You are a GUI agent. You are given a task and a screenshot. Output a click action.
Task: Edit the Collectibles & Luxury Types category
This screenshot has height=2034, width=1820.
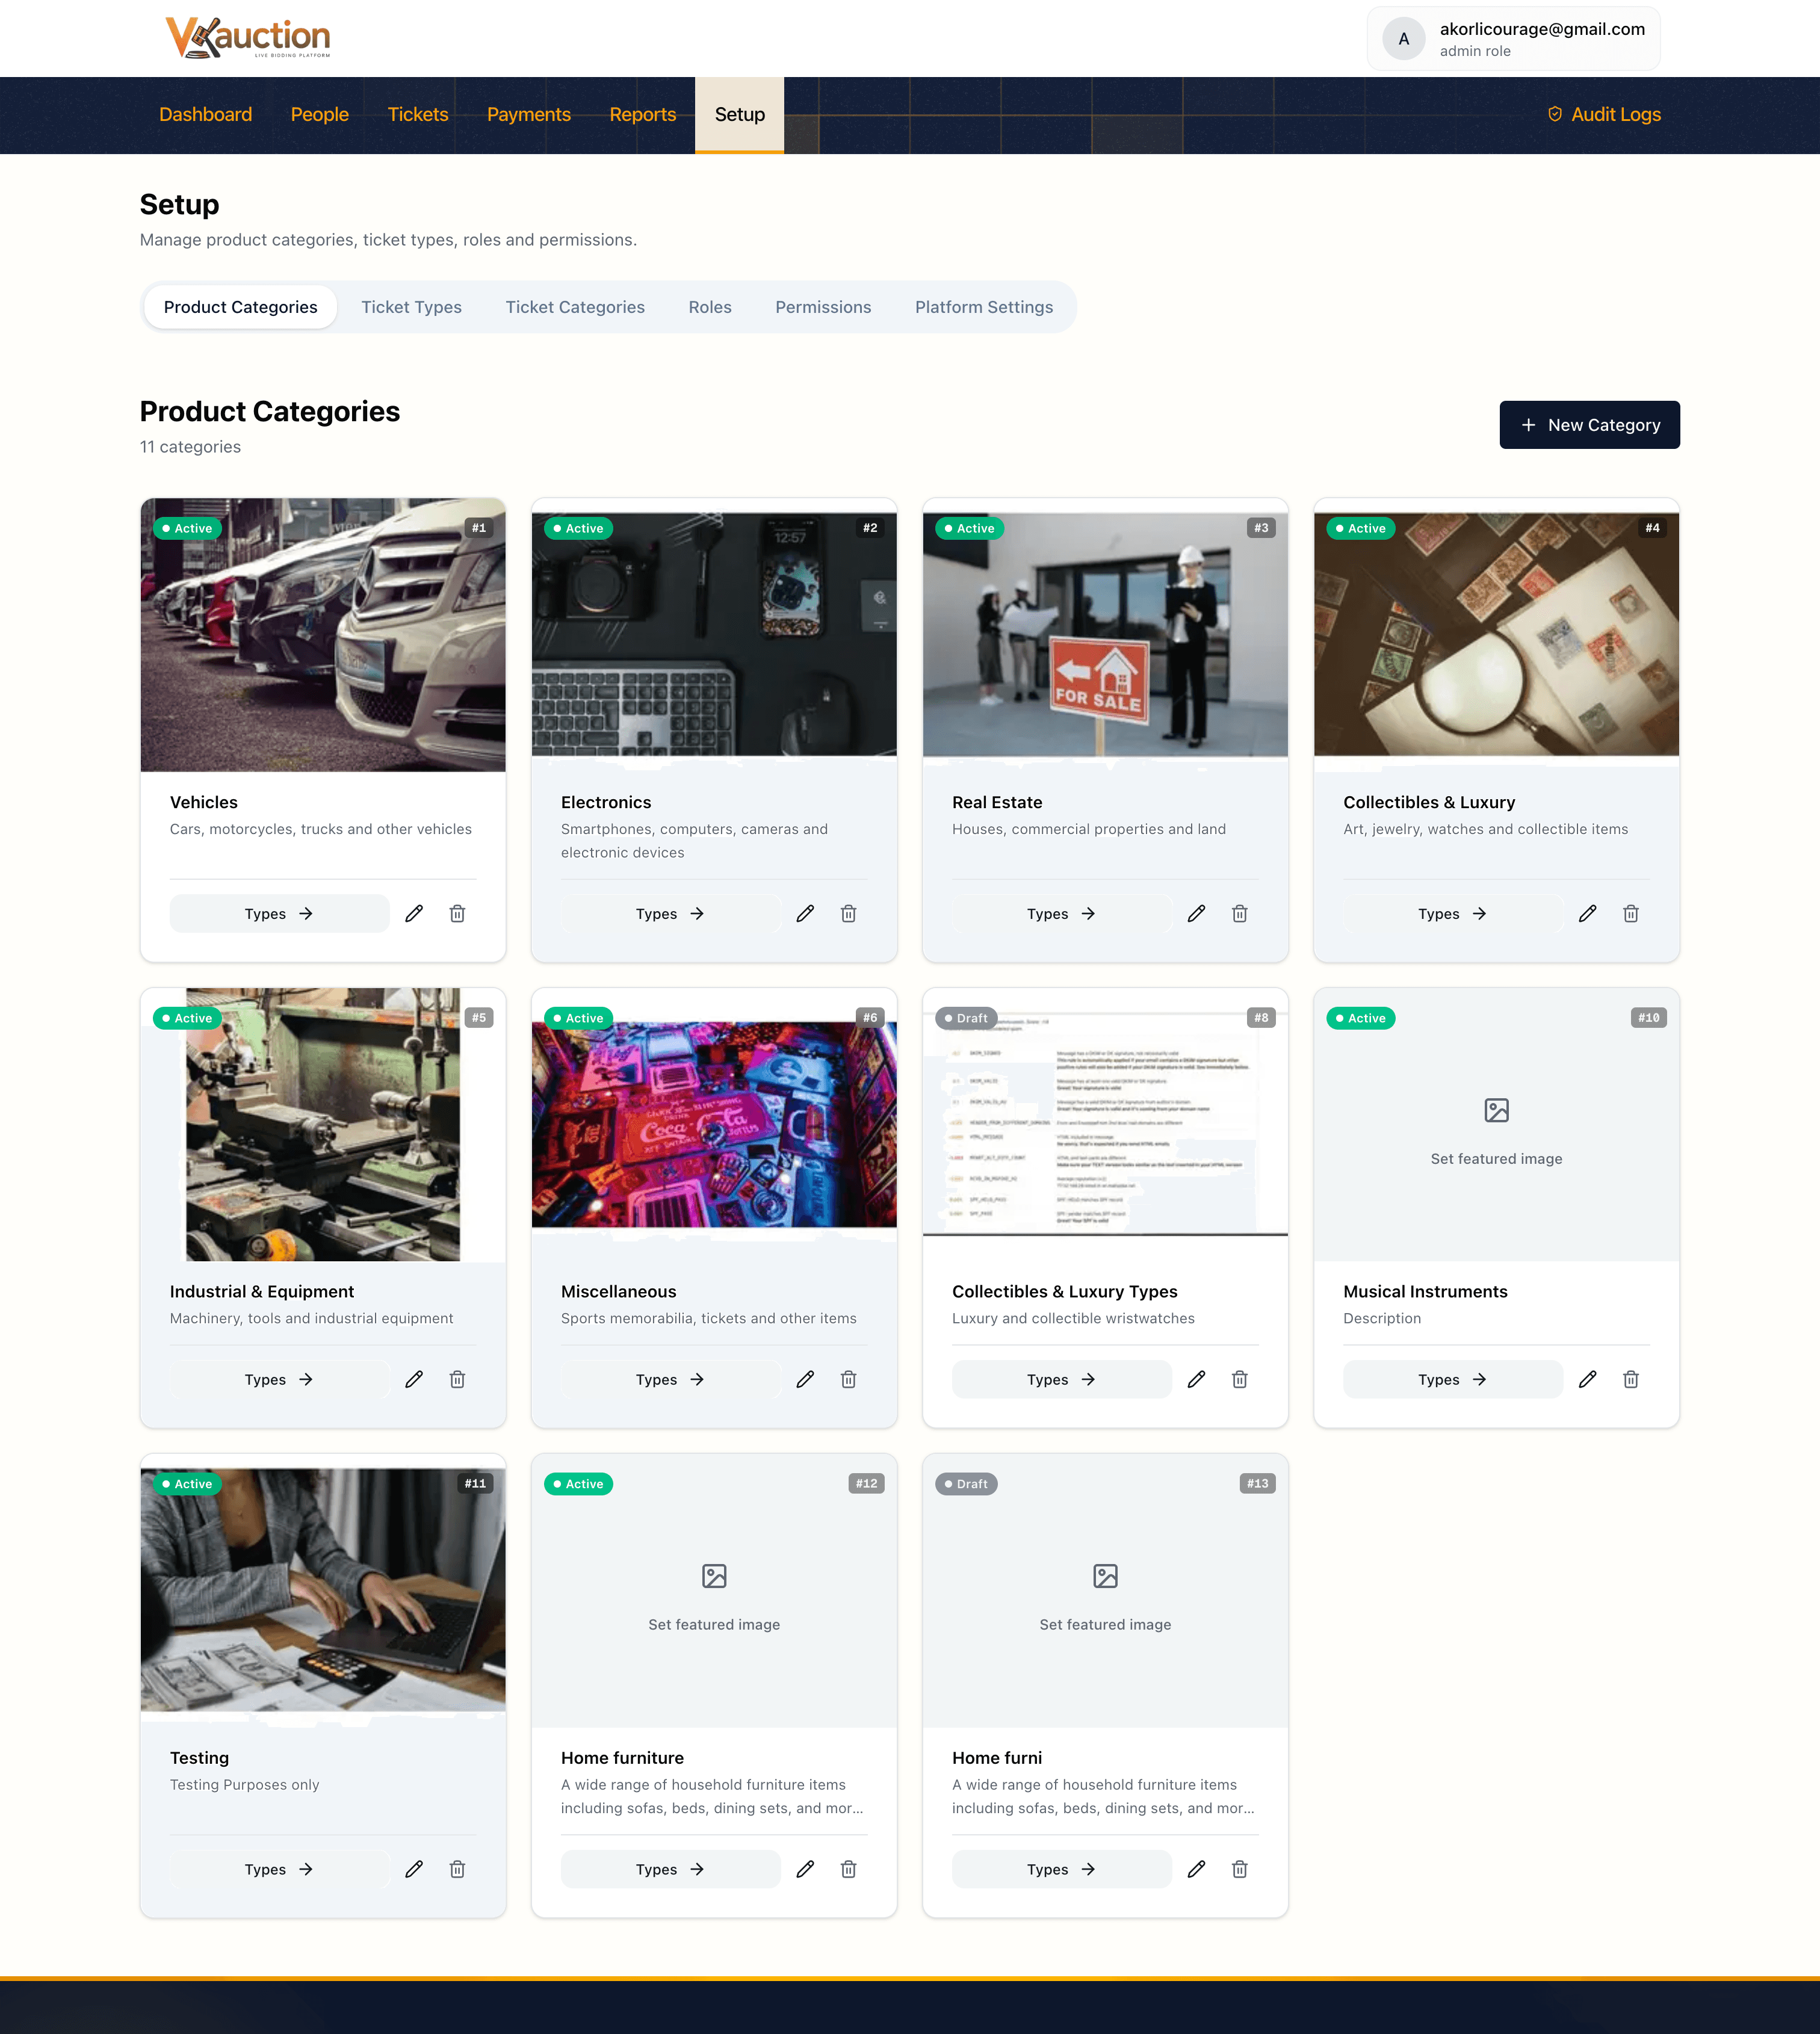click(x=1196, y=1379)
